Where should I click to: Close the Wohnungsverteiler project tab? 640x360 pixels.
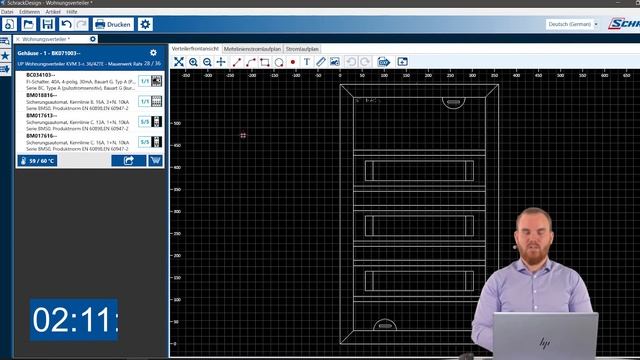pyautogui.click(x=18, y=39)
